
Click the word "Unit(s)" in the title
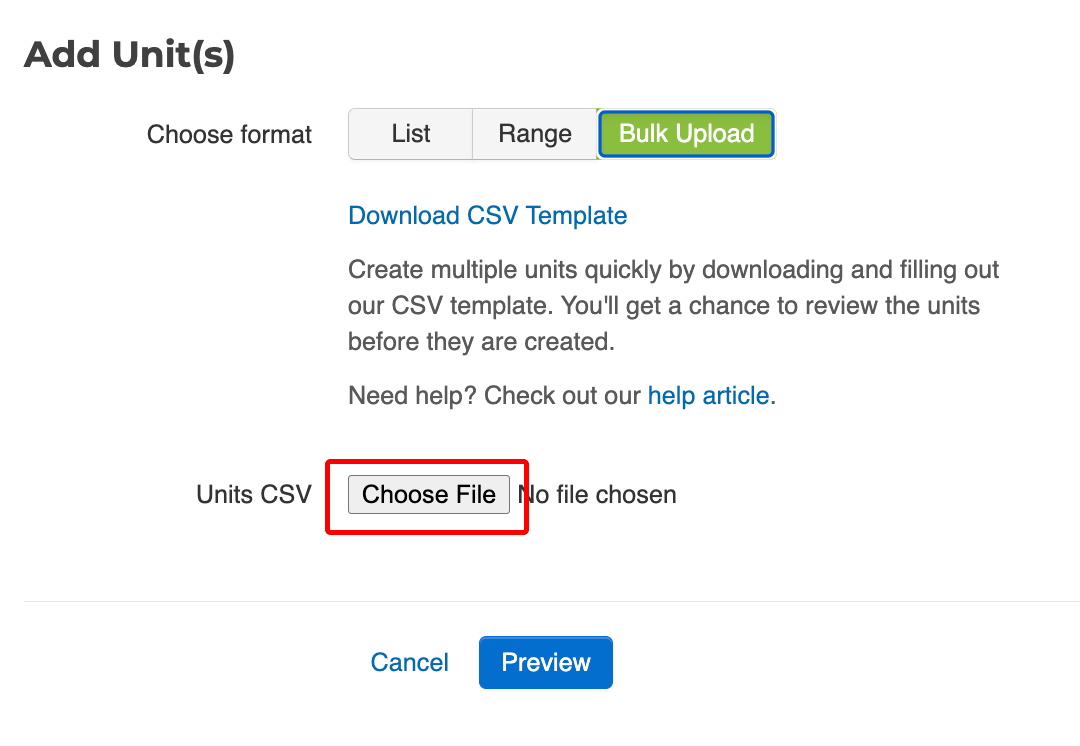tap(173, 54)
